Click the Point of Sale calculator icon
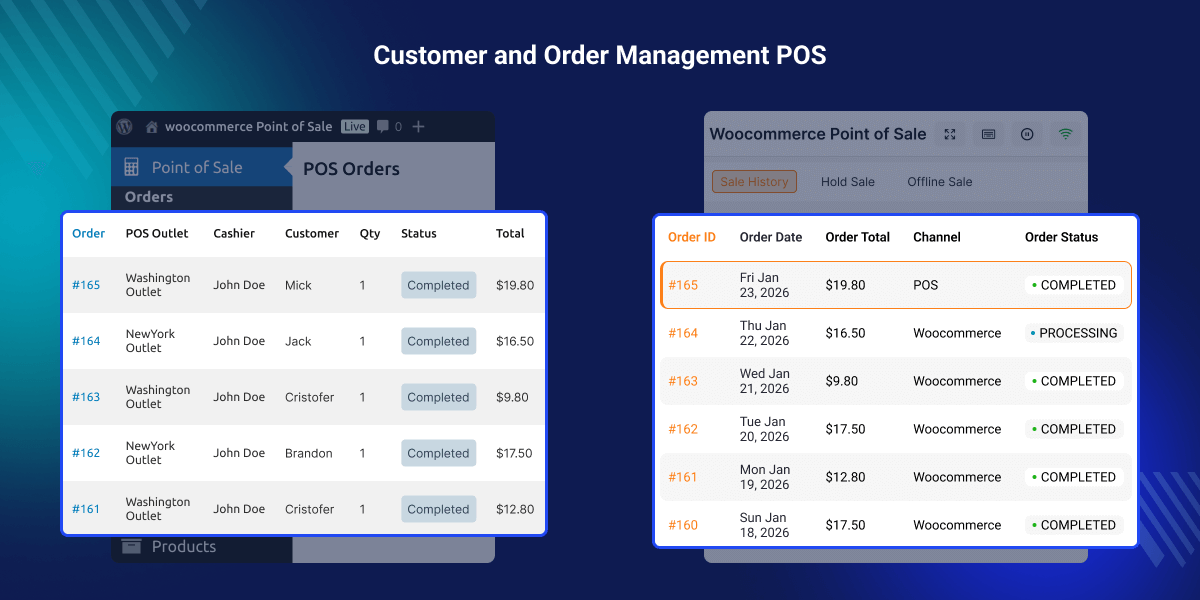This screenshot has width=1200, height=600. point(131,167)
